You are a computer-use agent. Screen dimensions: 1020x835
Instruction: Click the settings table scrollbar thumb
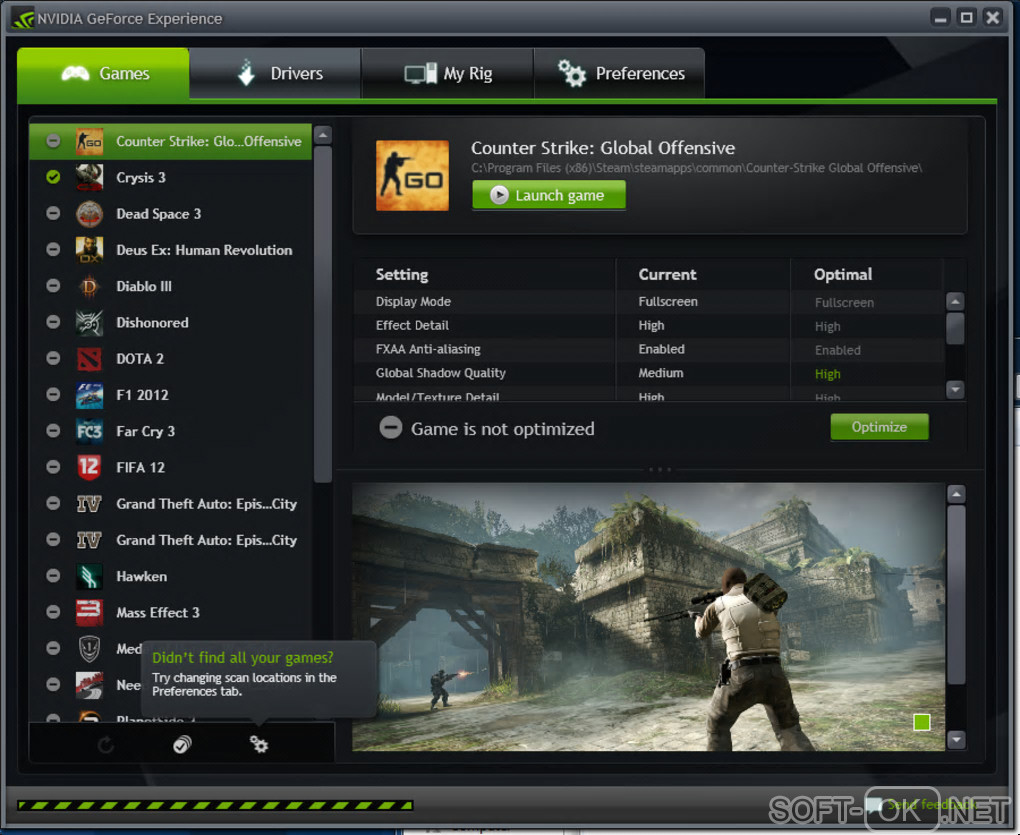(x=955, y=328)
